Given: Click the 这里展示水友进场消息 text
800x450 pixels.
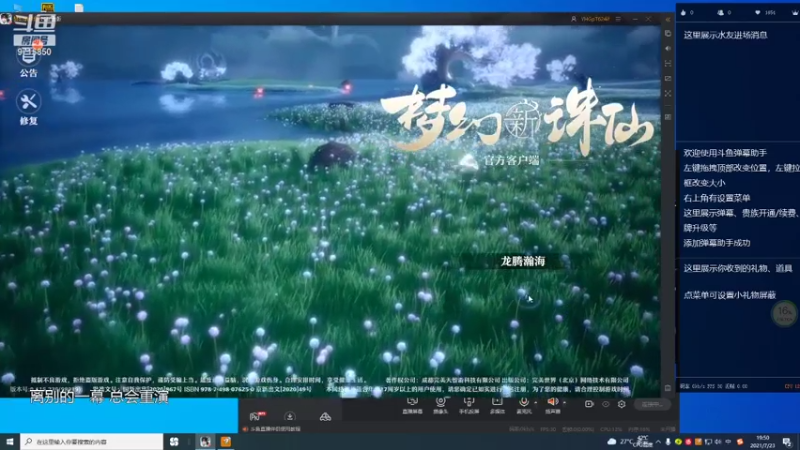Looking at the screenshot, I should tap(725, 35).
